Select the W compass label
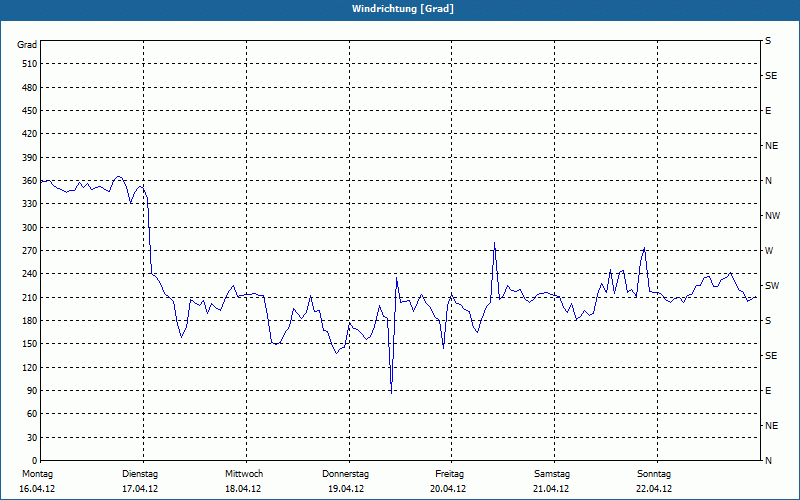 click(x=769, y=251)
